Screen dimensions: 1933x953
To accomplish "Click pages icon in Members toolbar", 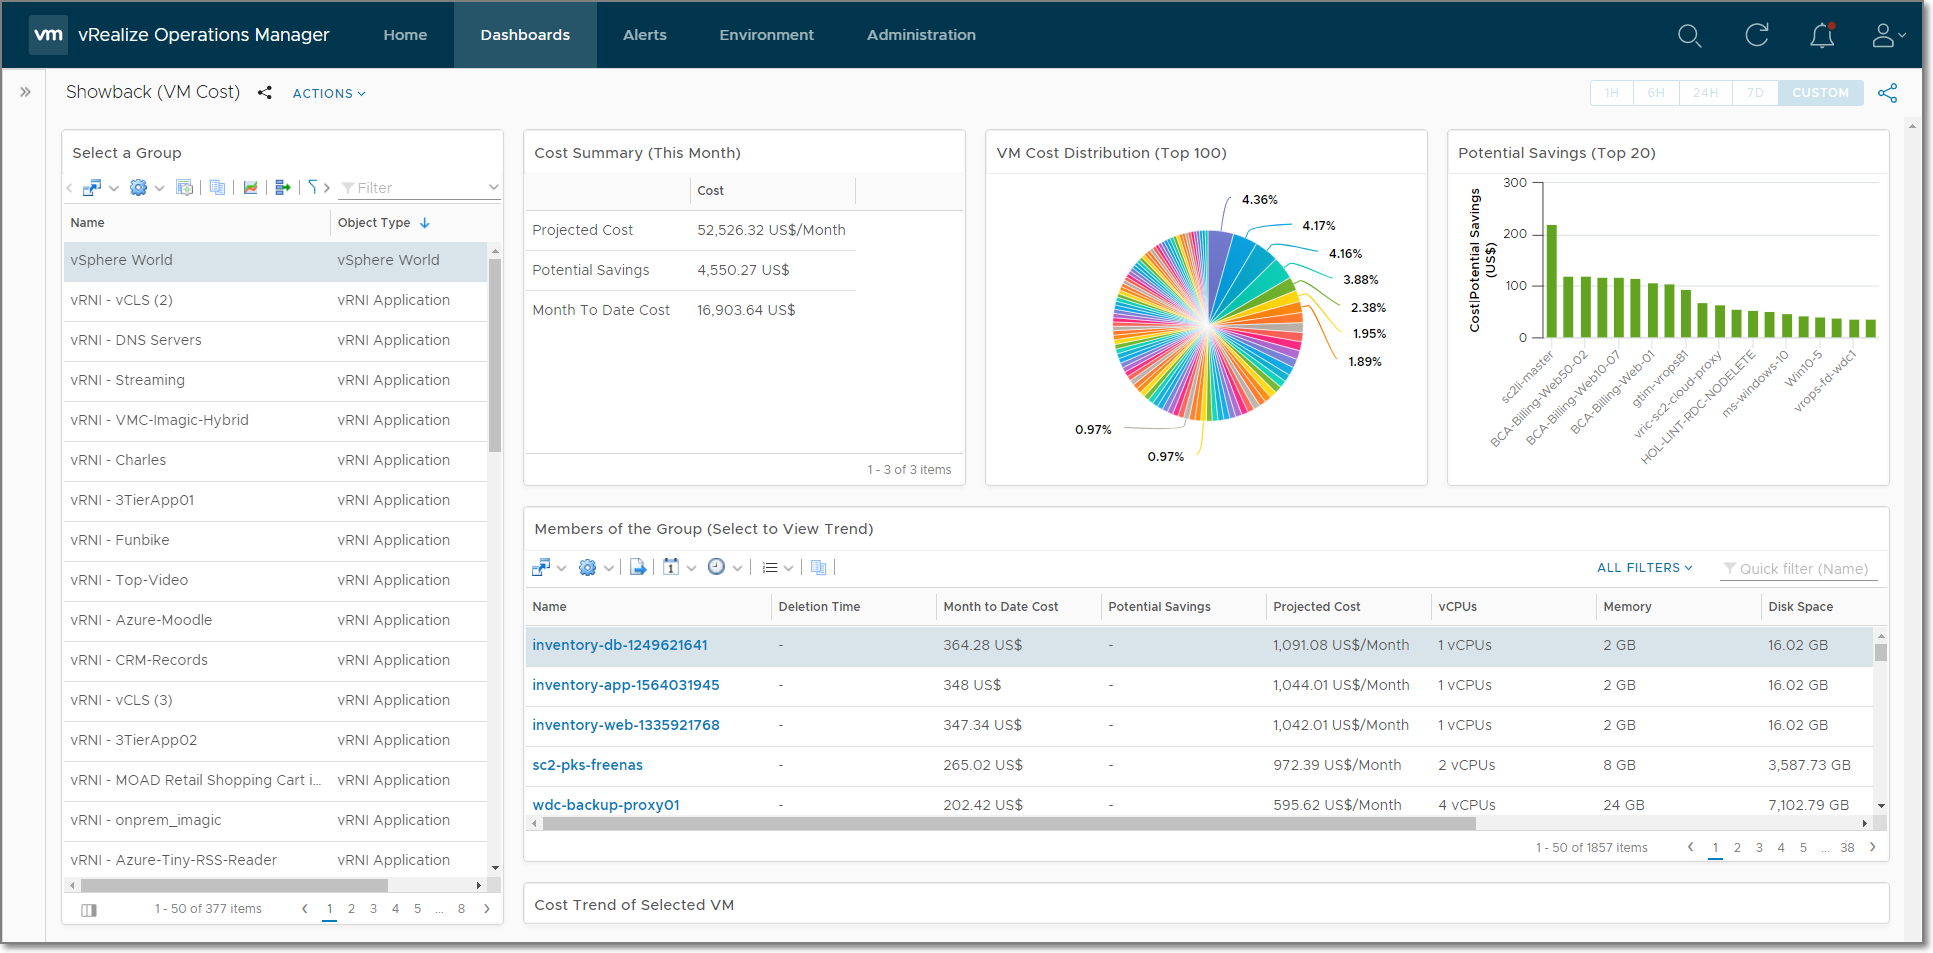I will [819, 567].
